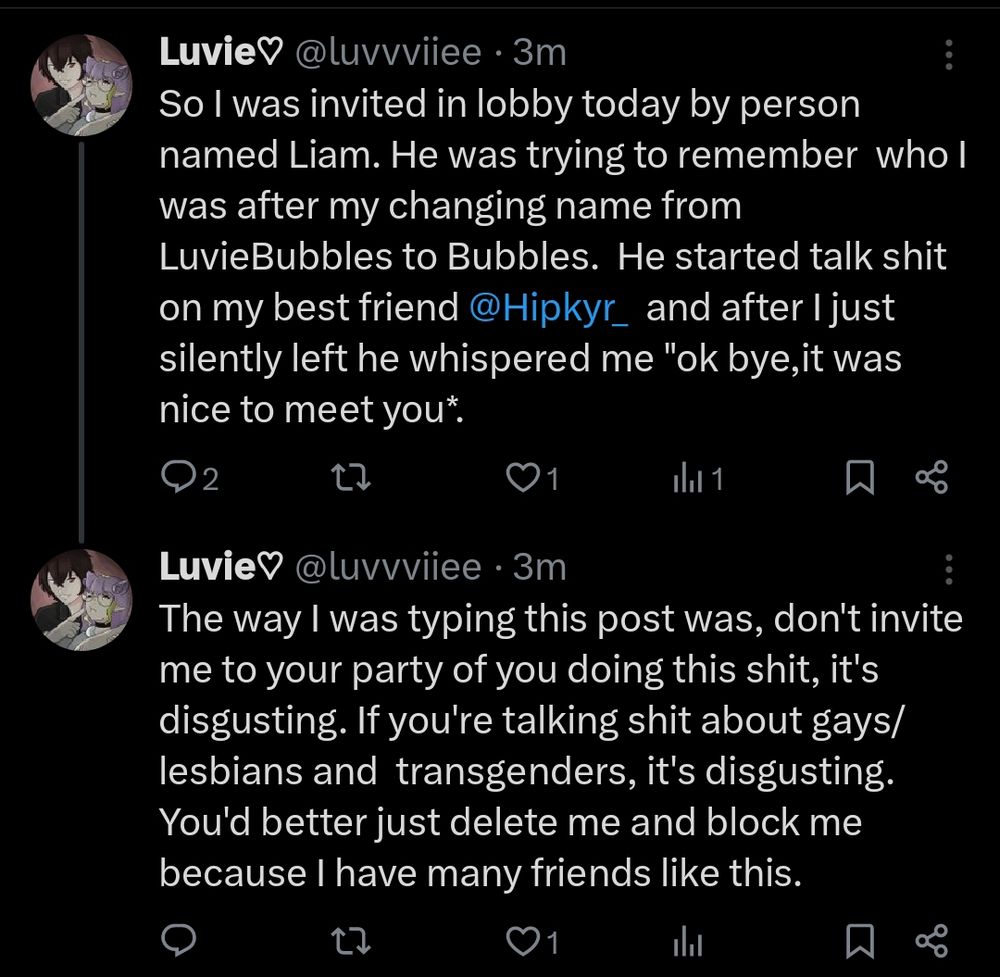Viewport: 1000px width, 977px height.
Task: Open Luvie's profile avatar on first tweet
Action: point(83,88)
